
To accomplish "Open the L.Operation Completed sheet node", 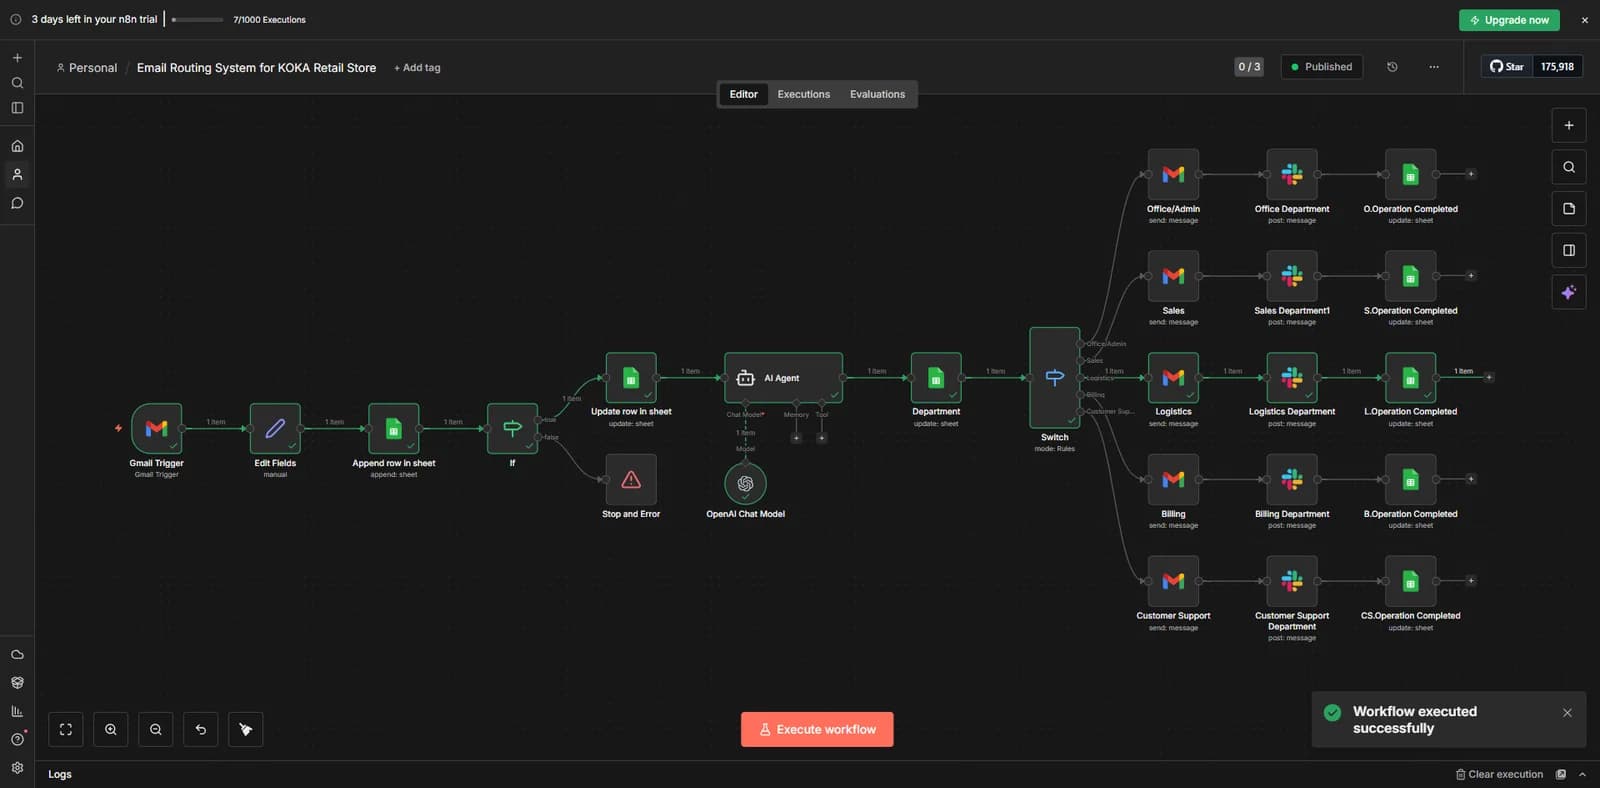I will (x=1410, y=377).
